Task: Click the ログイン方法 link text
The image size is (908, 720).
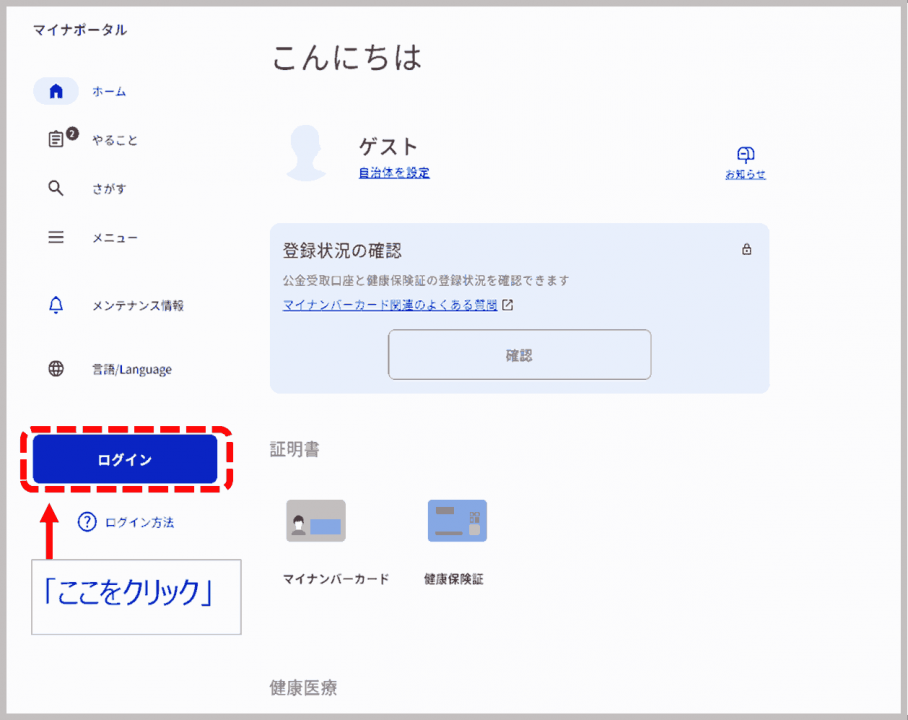Action: [139, 521]
